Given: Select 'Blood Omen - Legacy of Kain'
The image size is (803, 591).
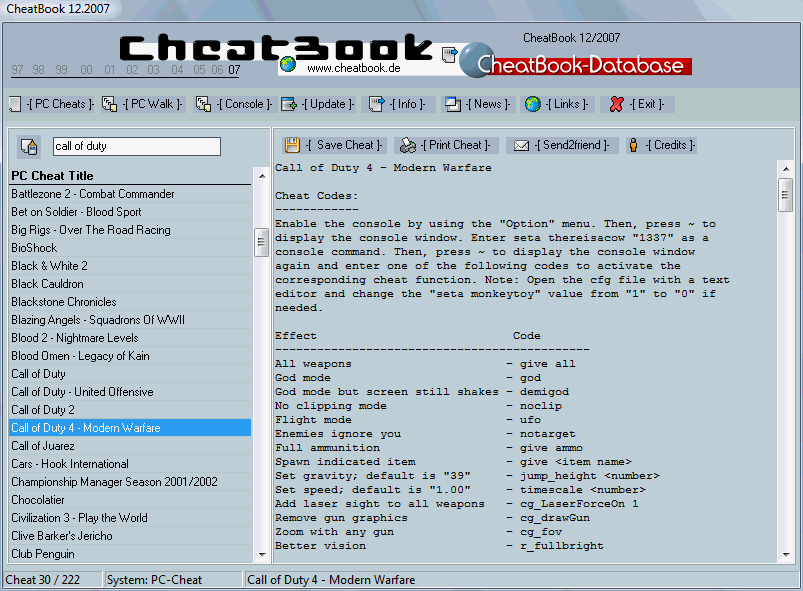Looking at the screenshot, I should pyautogui.click(x=131, y=356).
